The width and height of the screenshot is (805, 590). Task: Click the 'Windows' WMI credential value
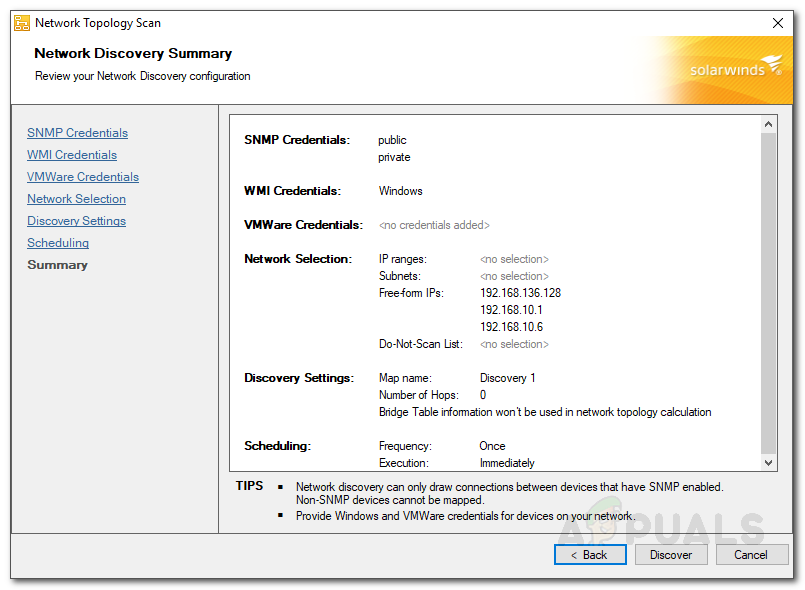[400, 191]
